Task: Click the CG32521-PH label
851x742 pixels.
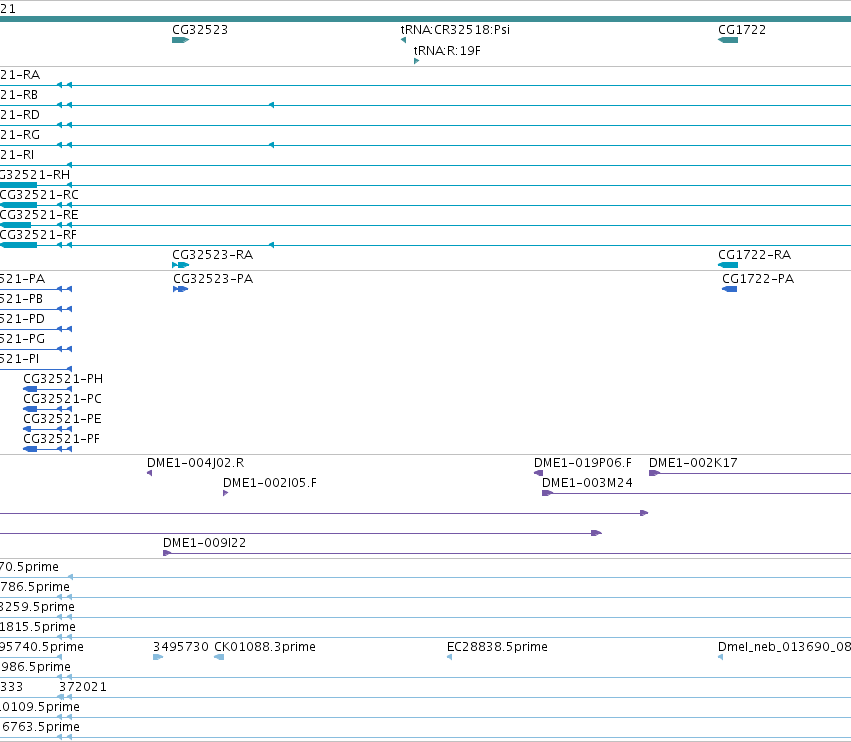Action: click(x=63, y=379)
